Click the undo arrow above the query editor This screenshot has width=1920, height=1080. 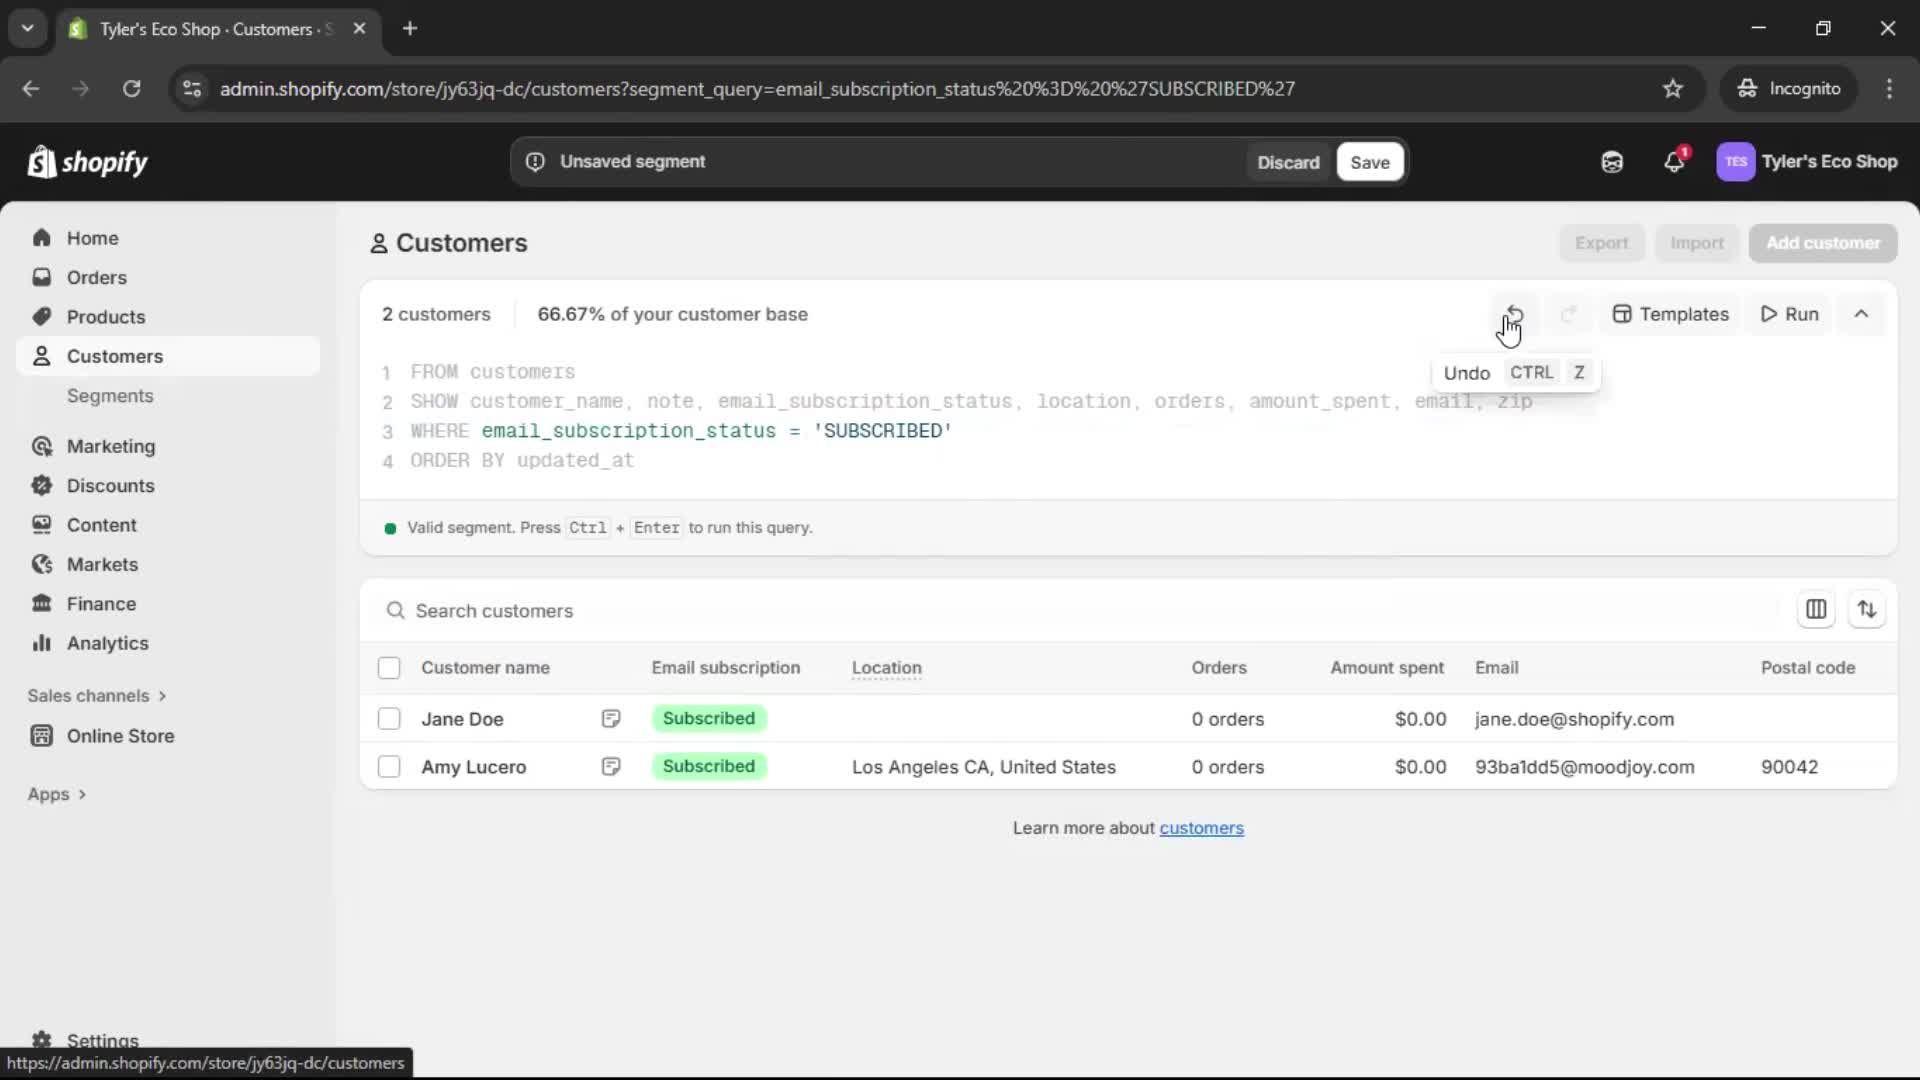[1513, 313]
